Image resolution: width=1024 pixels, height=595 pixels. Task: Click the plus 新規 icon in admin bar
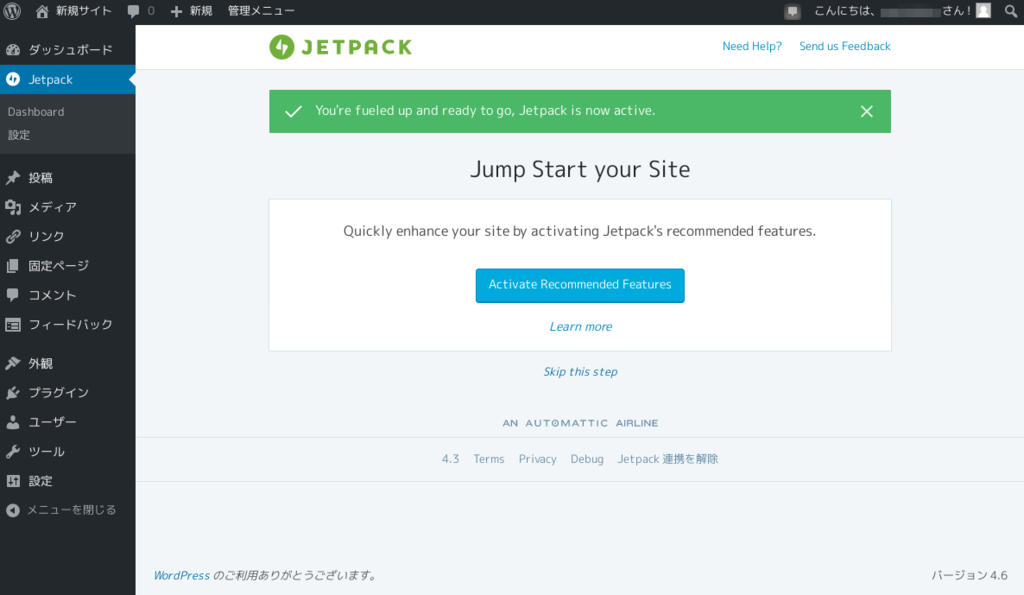coord(176,11)
